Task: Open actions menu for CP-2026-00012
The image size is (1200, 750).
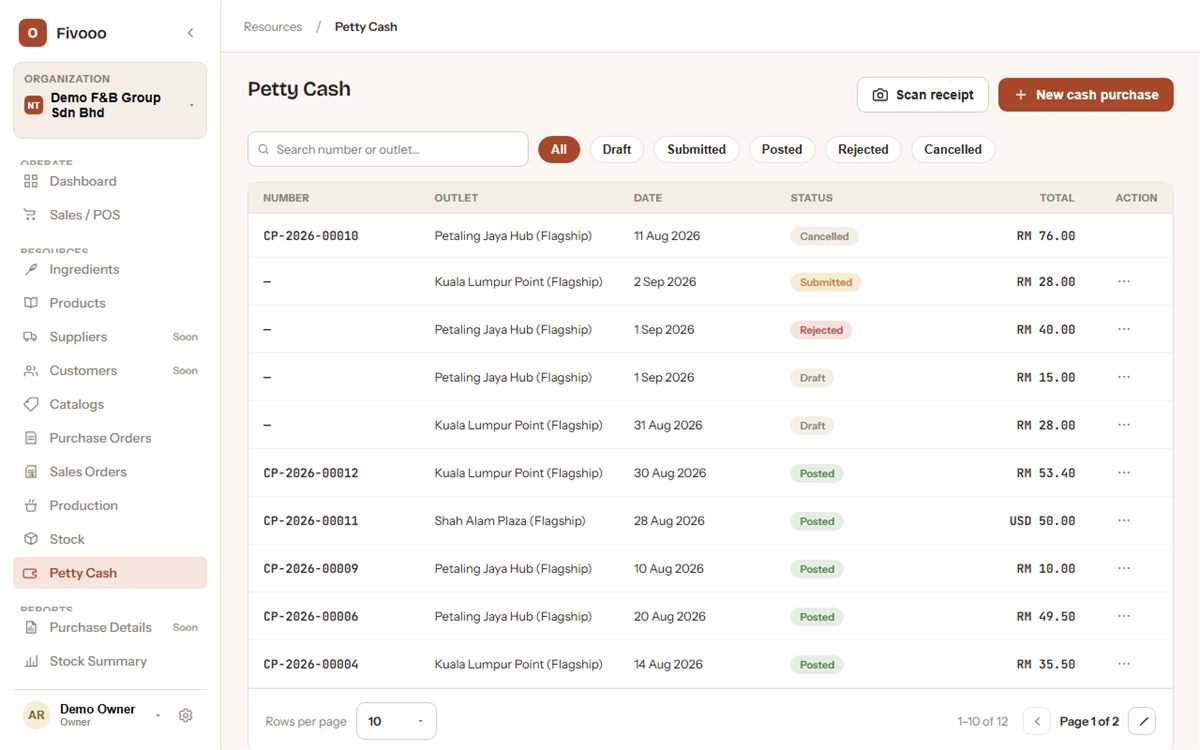Action: coord(1124,473)
